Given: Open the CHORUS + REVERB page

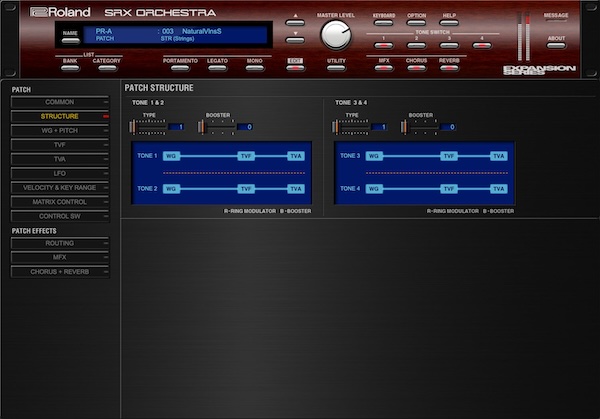Looking at the screenshot, I should tap(60, 272).
